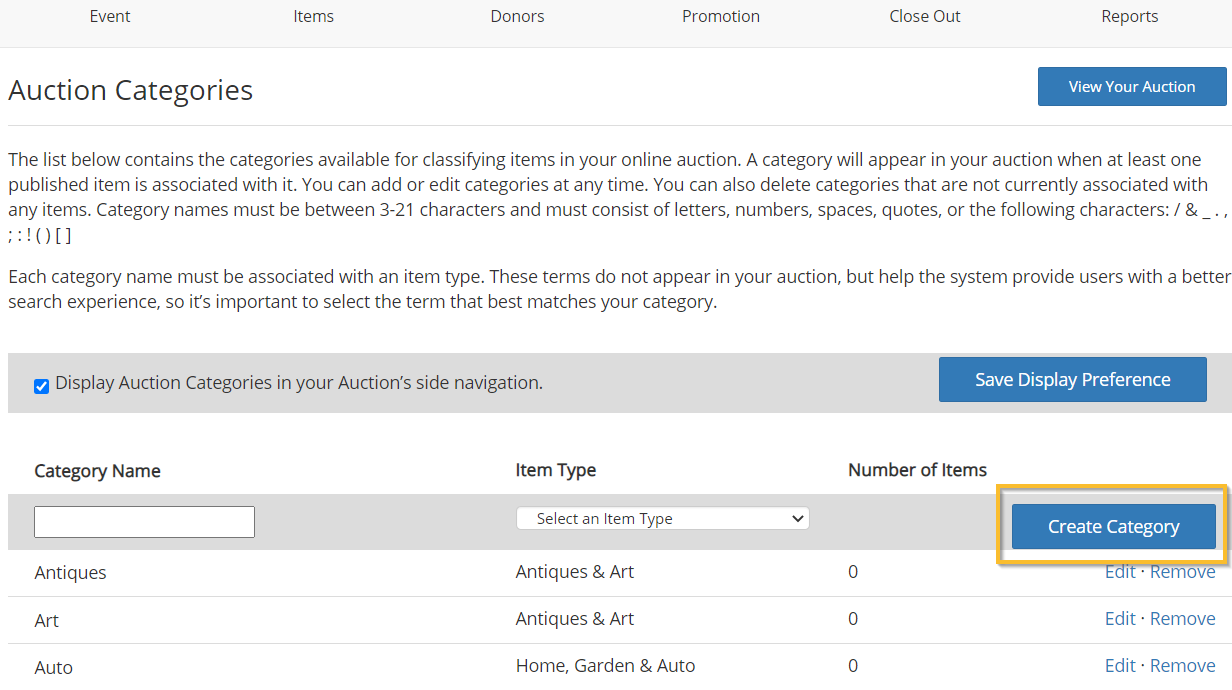The height and width of the screenshot is (690, 1232).
Task: Remove the Antiques category
Action: point(1183,572)
